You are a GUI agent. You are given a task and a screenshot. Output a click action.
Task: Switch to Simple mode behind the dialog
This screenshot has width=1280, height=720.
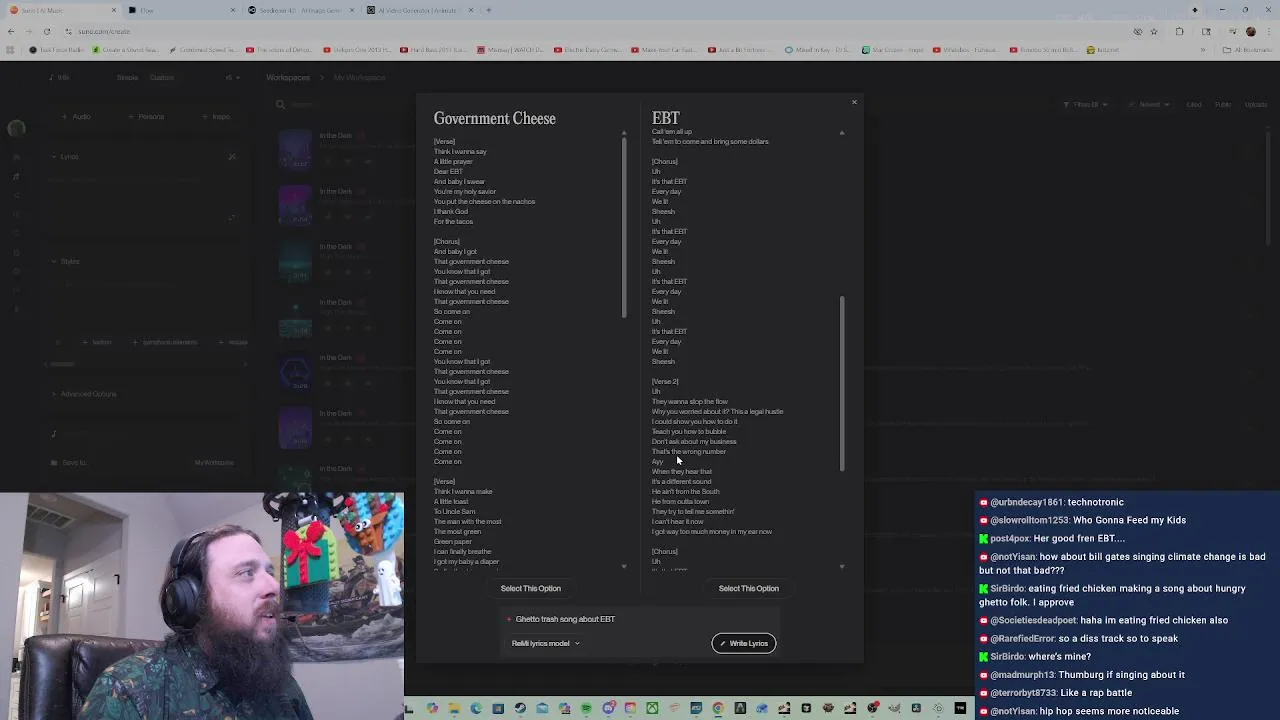coord(127,77)
